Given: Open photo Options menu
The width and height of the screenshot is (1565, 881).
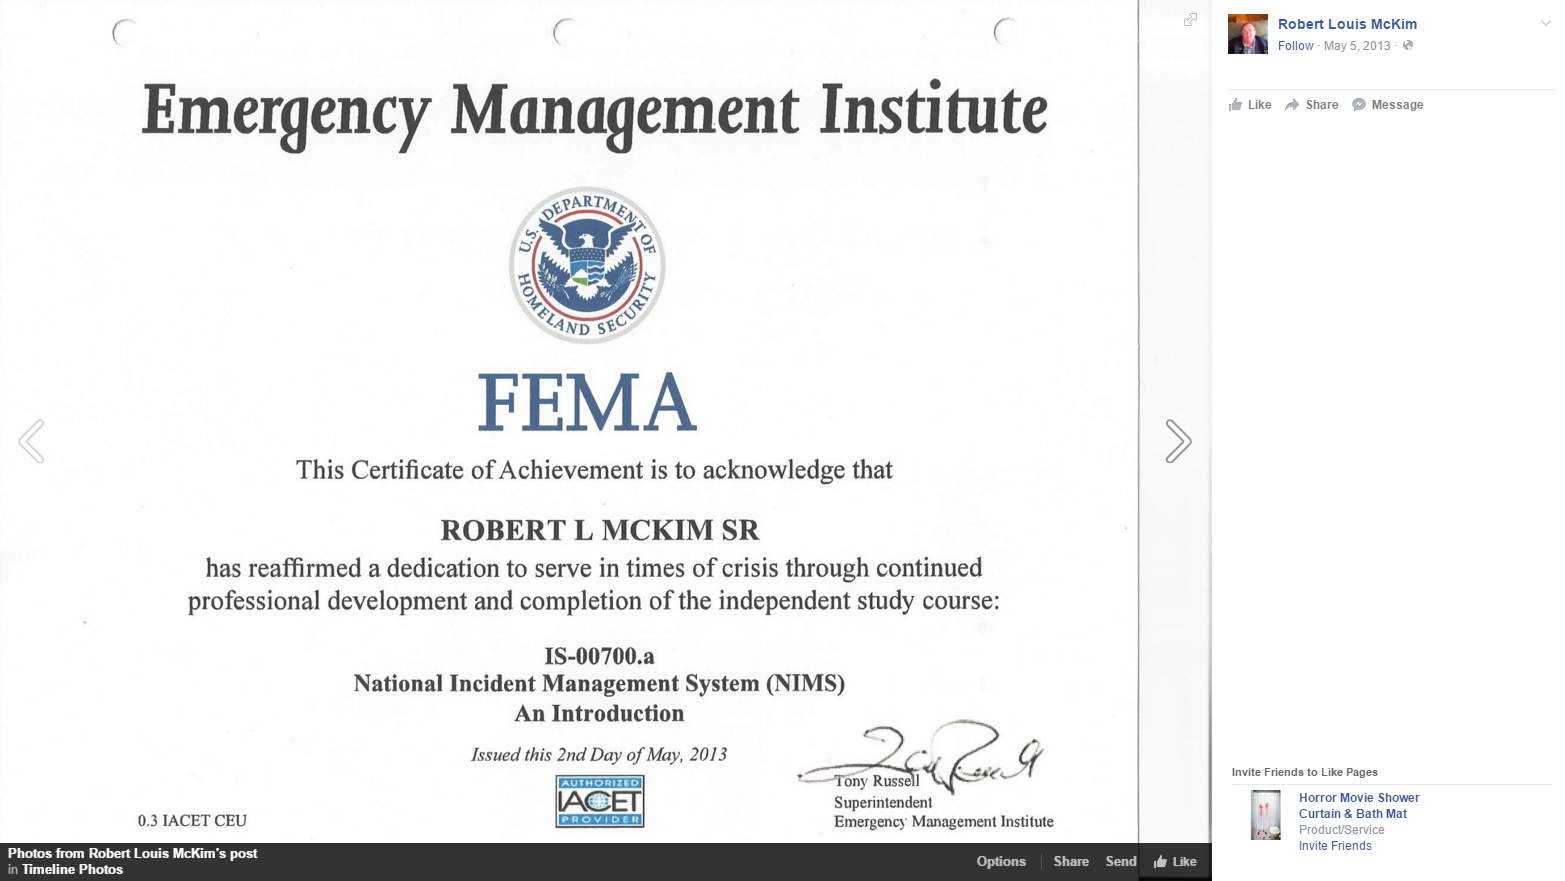Looking at the screenshot, I should [1001, 861].
